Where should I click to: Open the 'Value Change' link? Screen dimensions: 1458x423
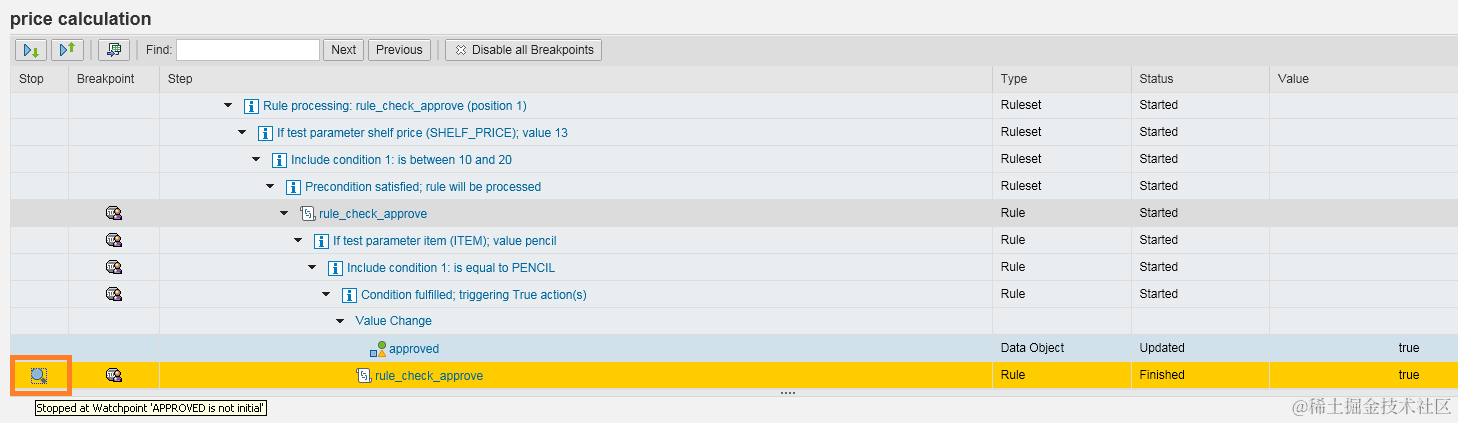(x=393, y=321)
